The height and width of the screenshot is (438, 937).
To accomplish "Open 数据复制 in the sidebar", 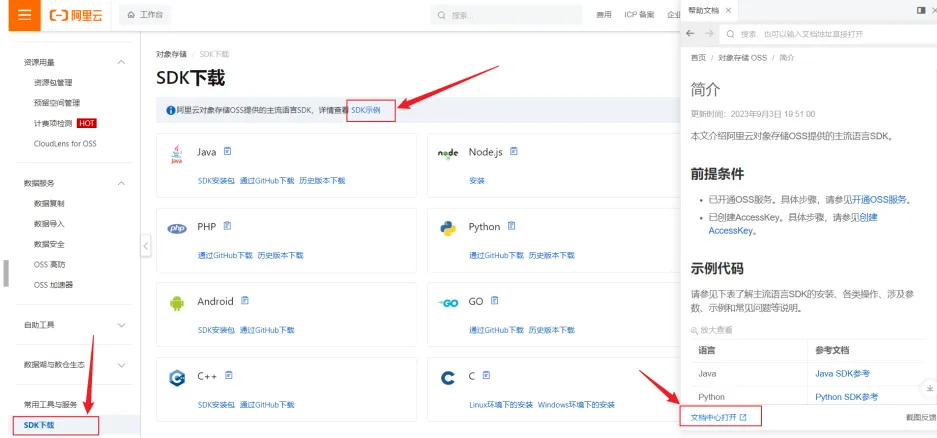I will click(49, 203).
